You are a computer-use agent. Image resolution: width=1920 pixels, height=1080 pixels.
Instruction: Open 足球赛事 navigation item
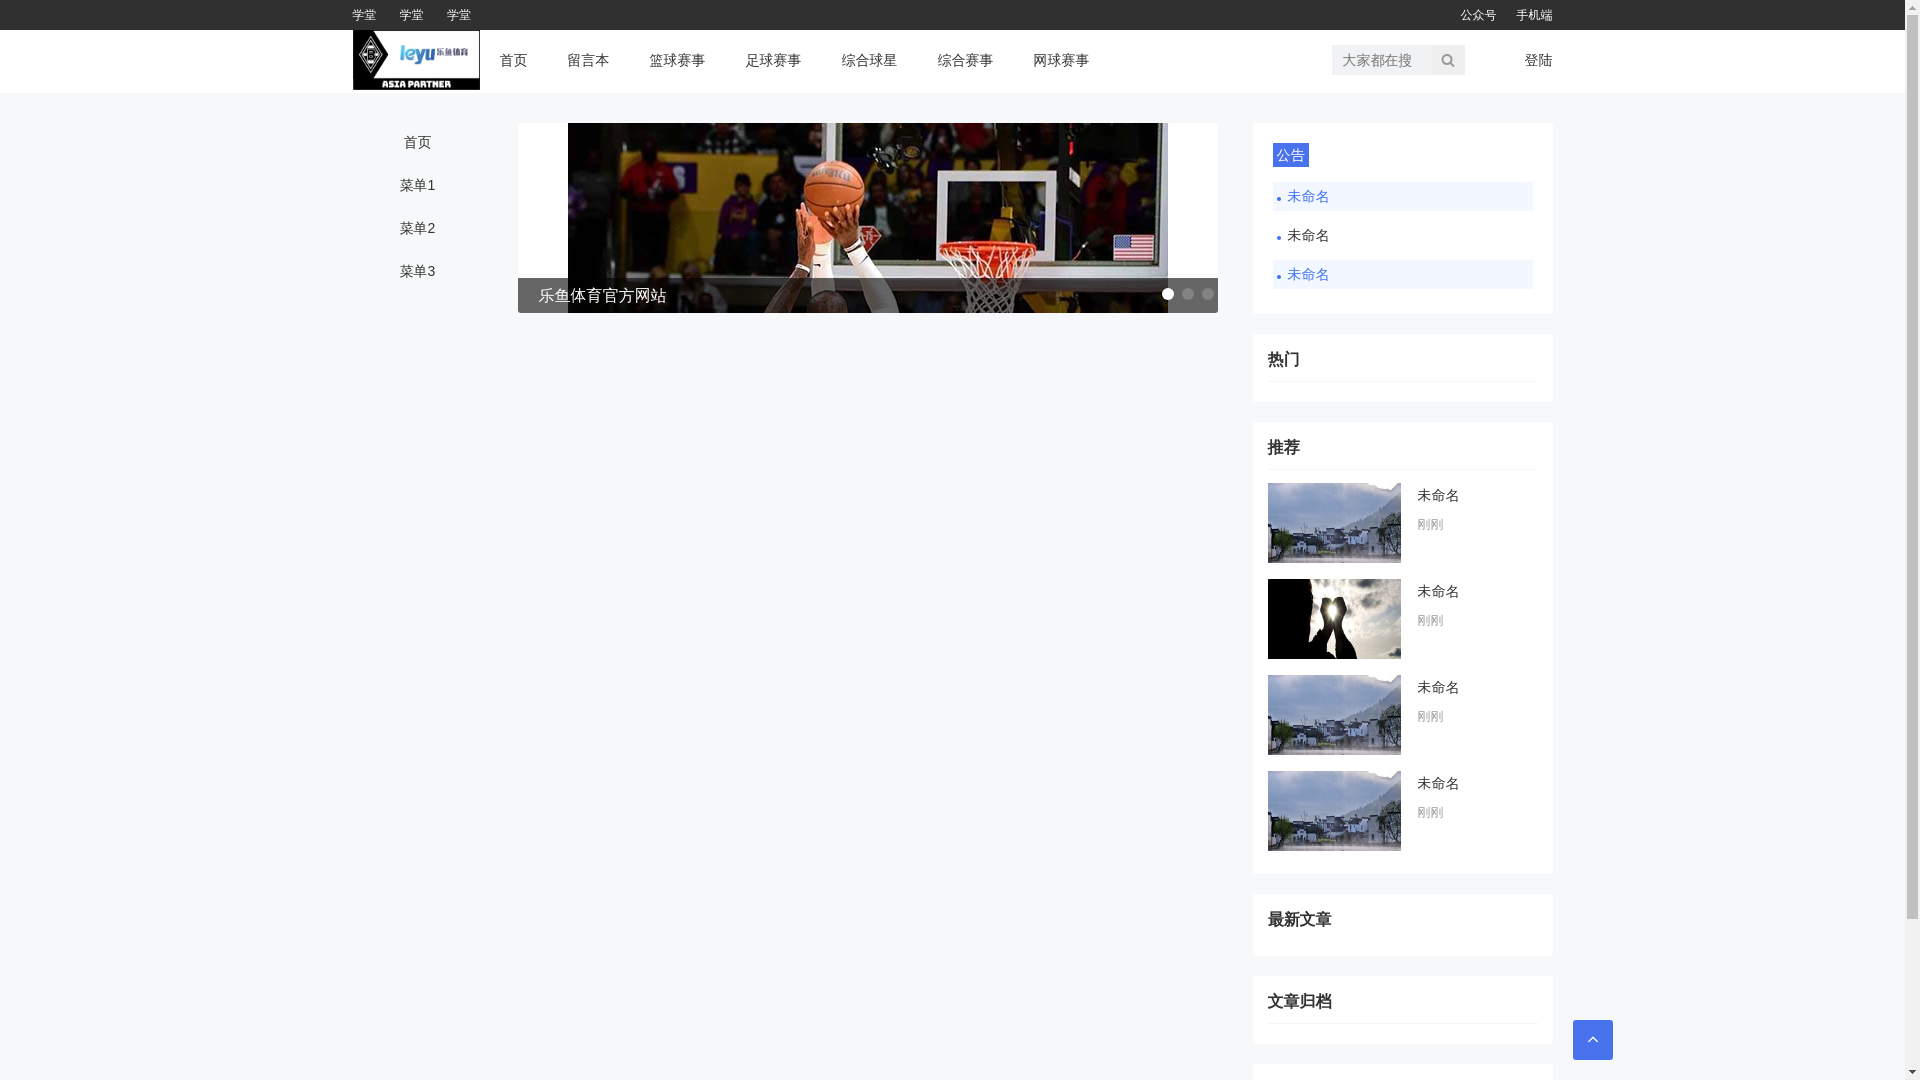(x=773, y=60)
